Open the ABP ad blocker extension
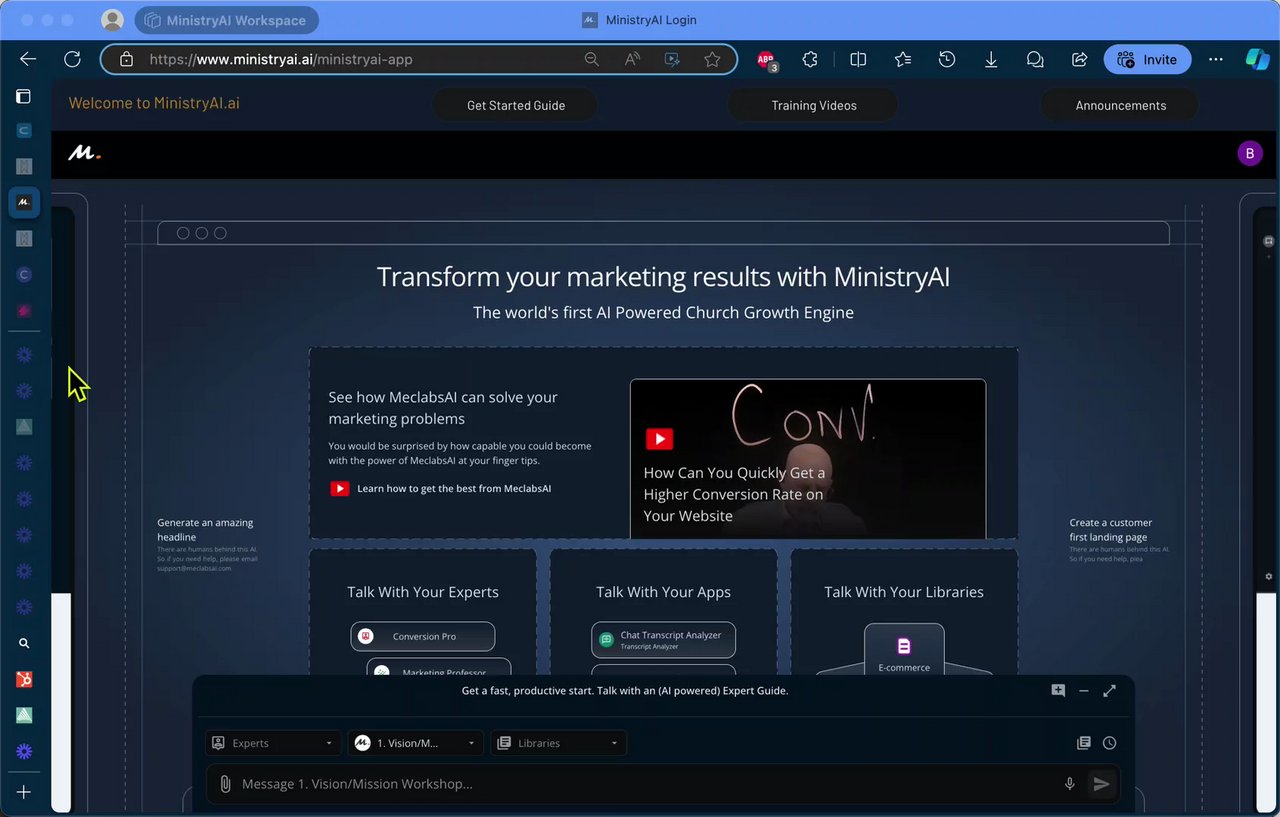The width and height of the screenshot is (1280, 817). pyautogui.click(x=766, y=60)
